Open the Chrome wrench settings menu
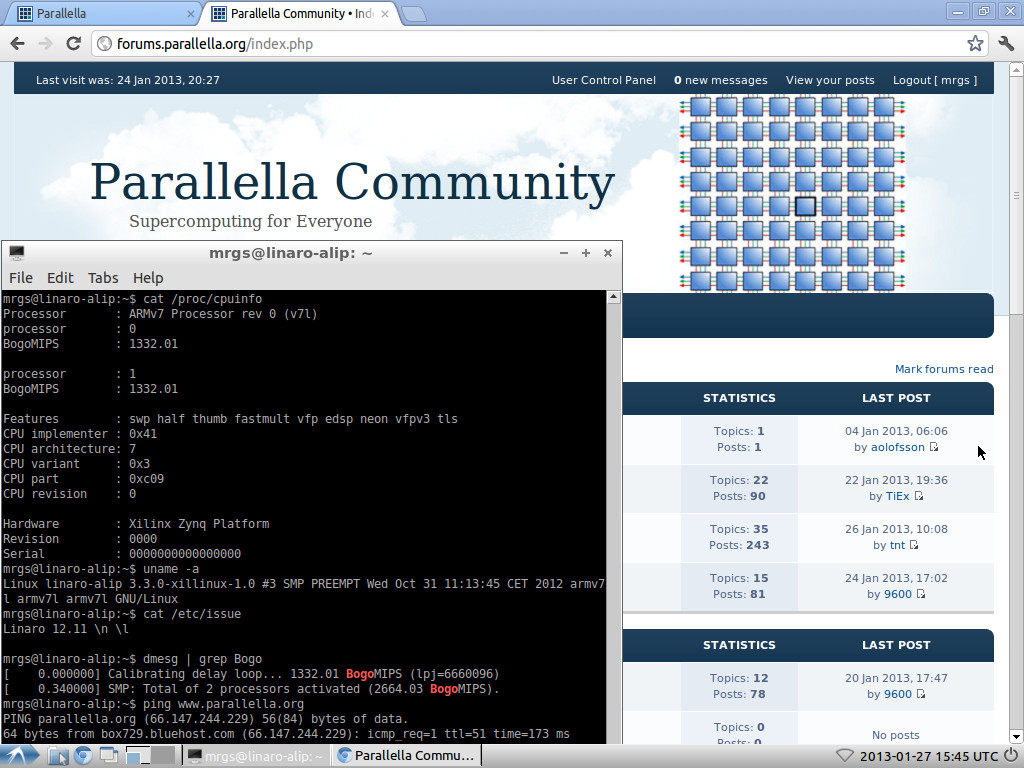This screenshot has height=768, width=1024. coord(1006,43)
